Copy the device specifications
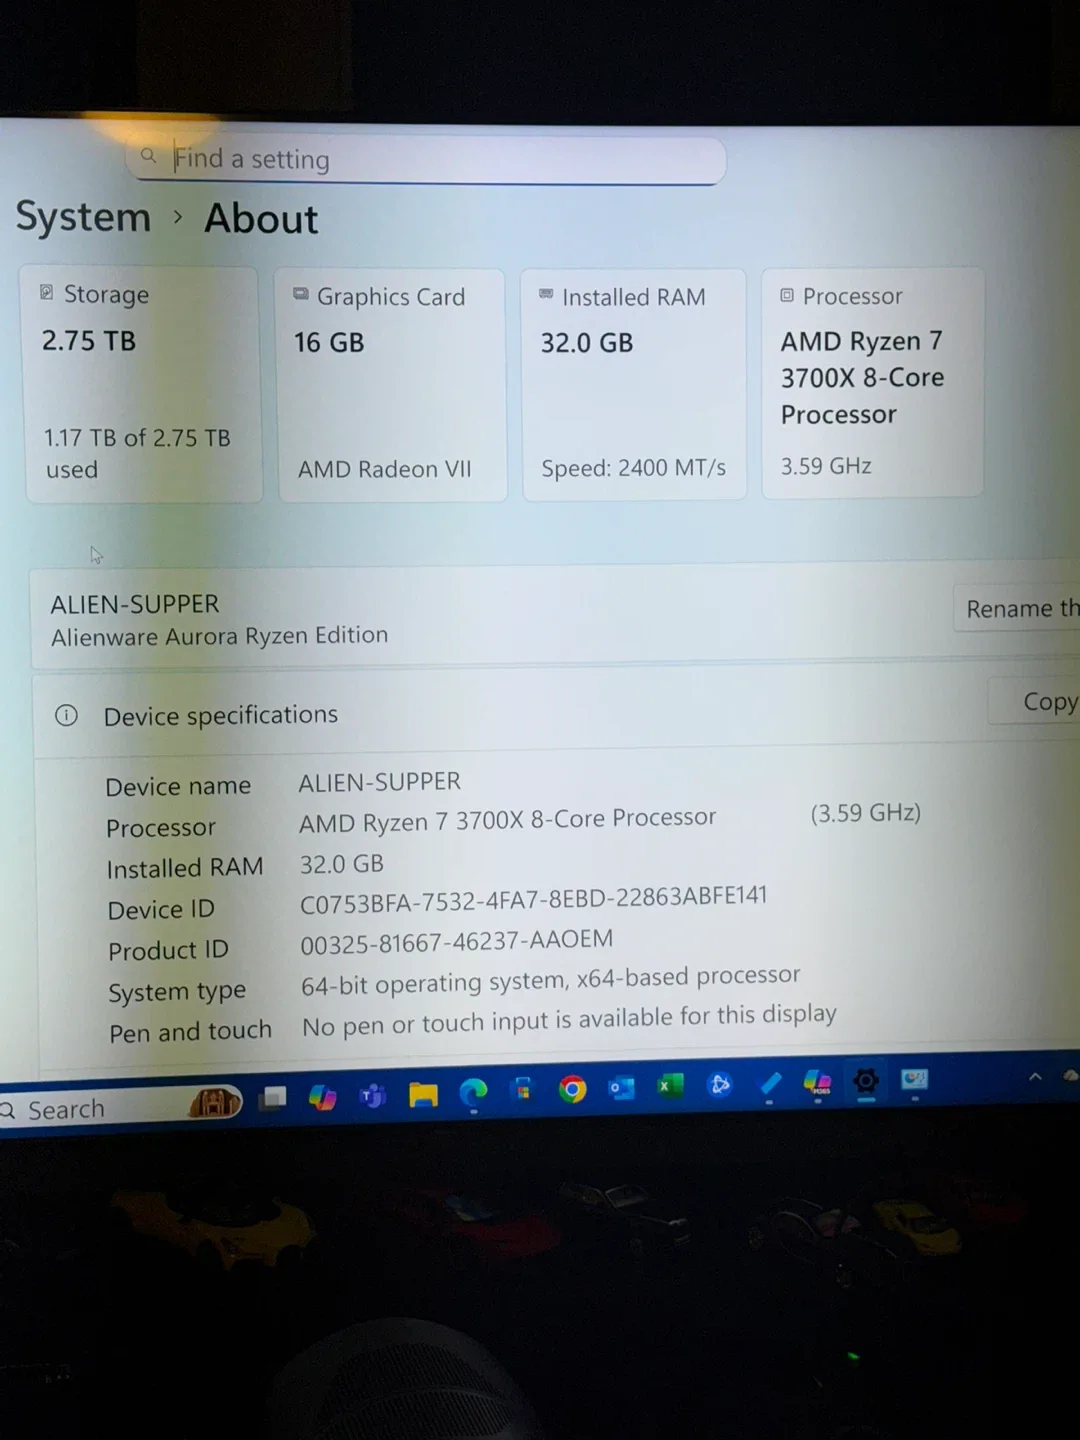Viewport: 1080px width, 1440px height. (x=1046, y=701)
